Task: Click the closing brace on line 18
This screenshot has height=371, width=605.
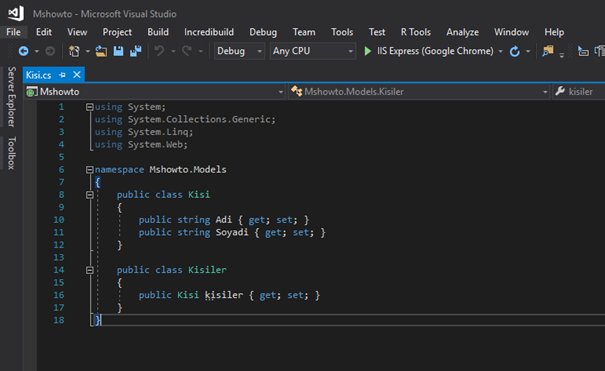Action: (98, 320)
